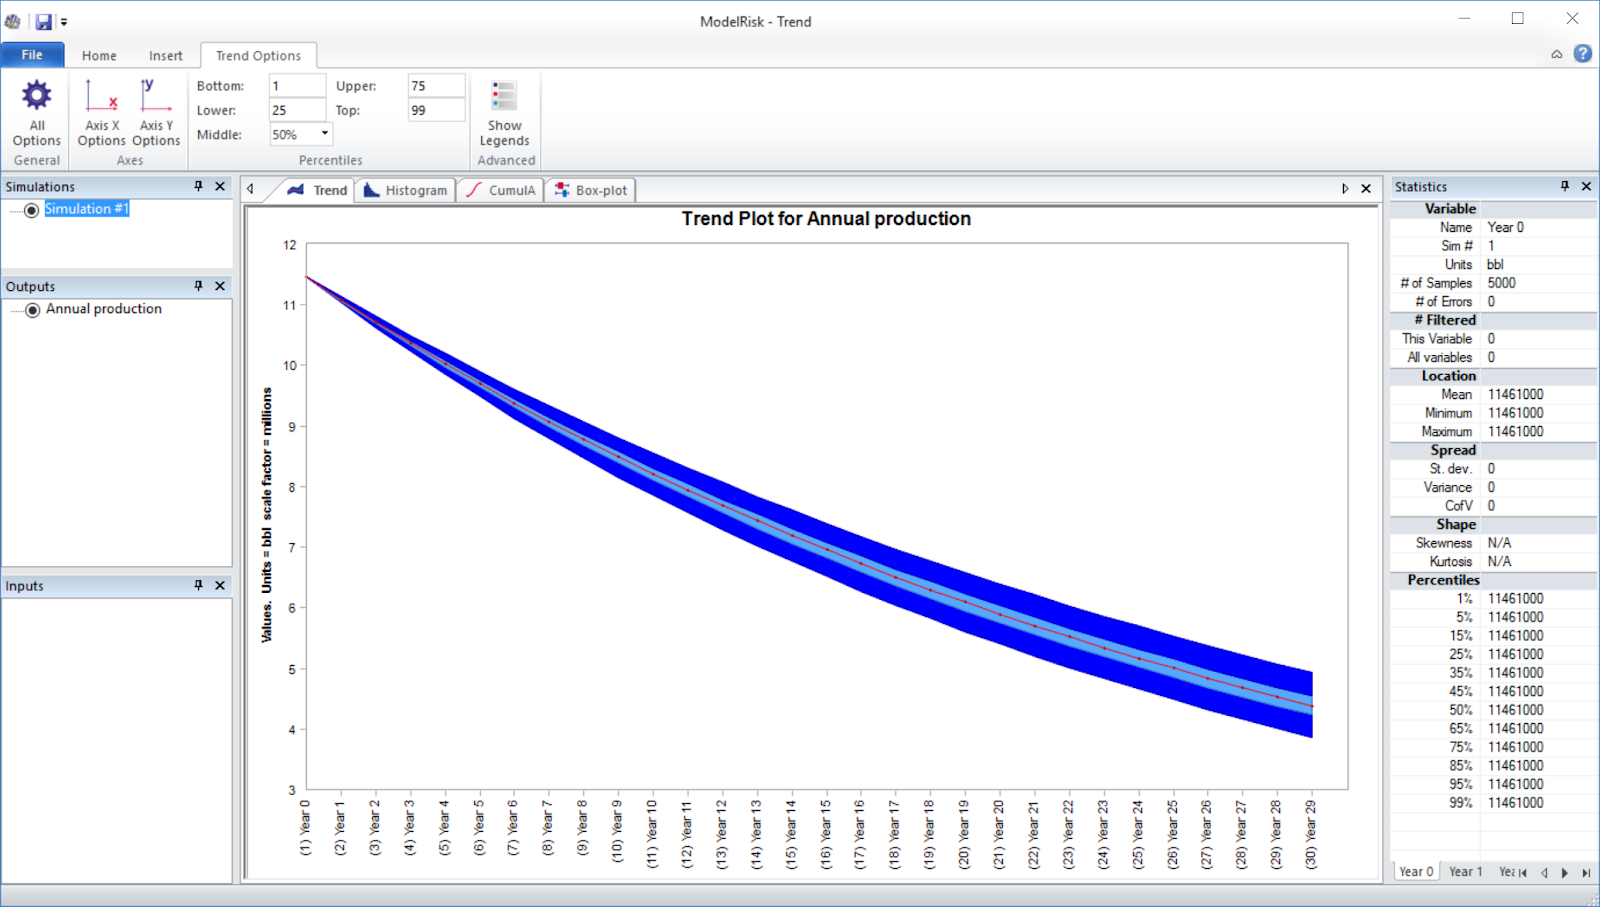Open the Help question mark icon
The image size is (1600, 907).
pyautogui.click(x=1583, y=53)
